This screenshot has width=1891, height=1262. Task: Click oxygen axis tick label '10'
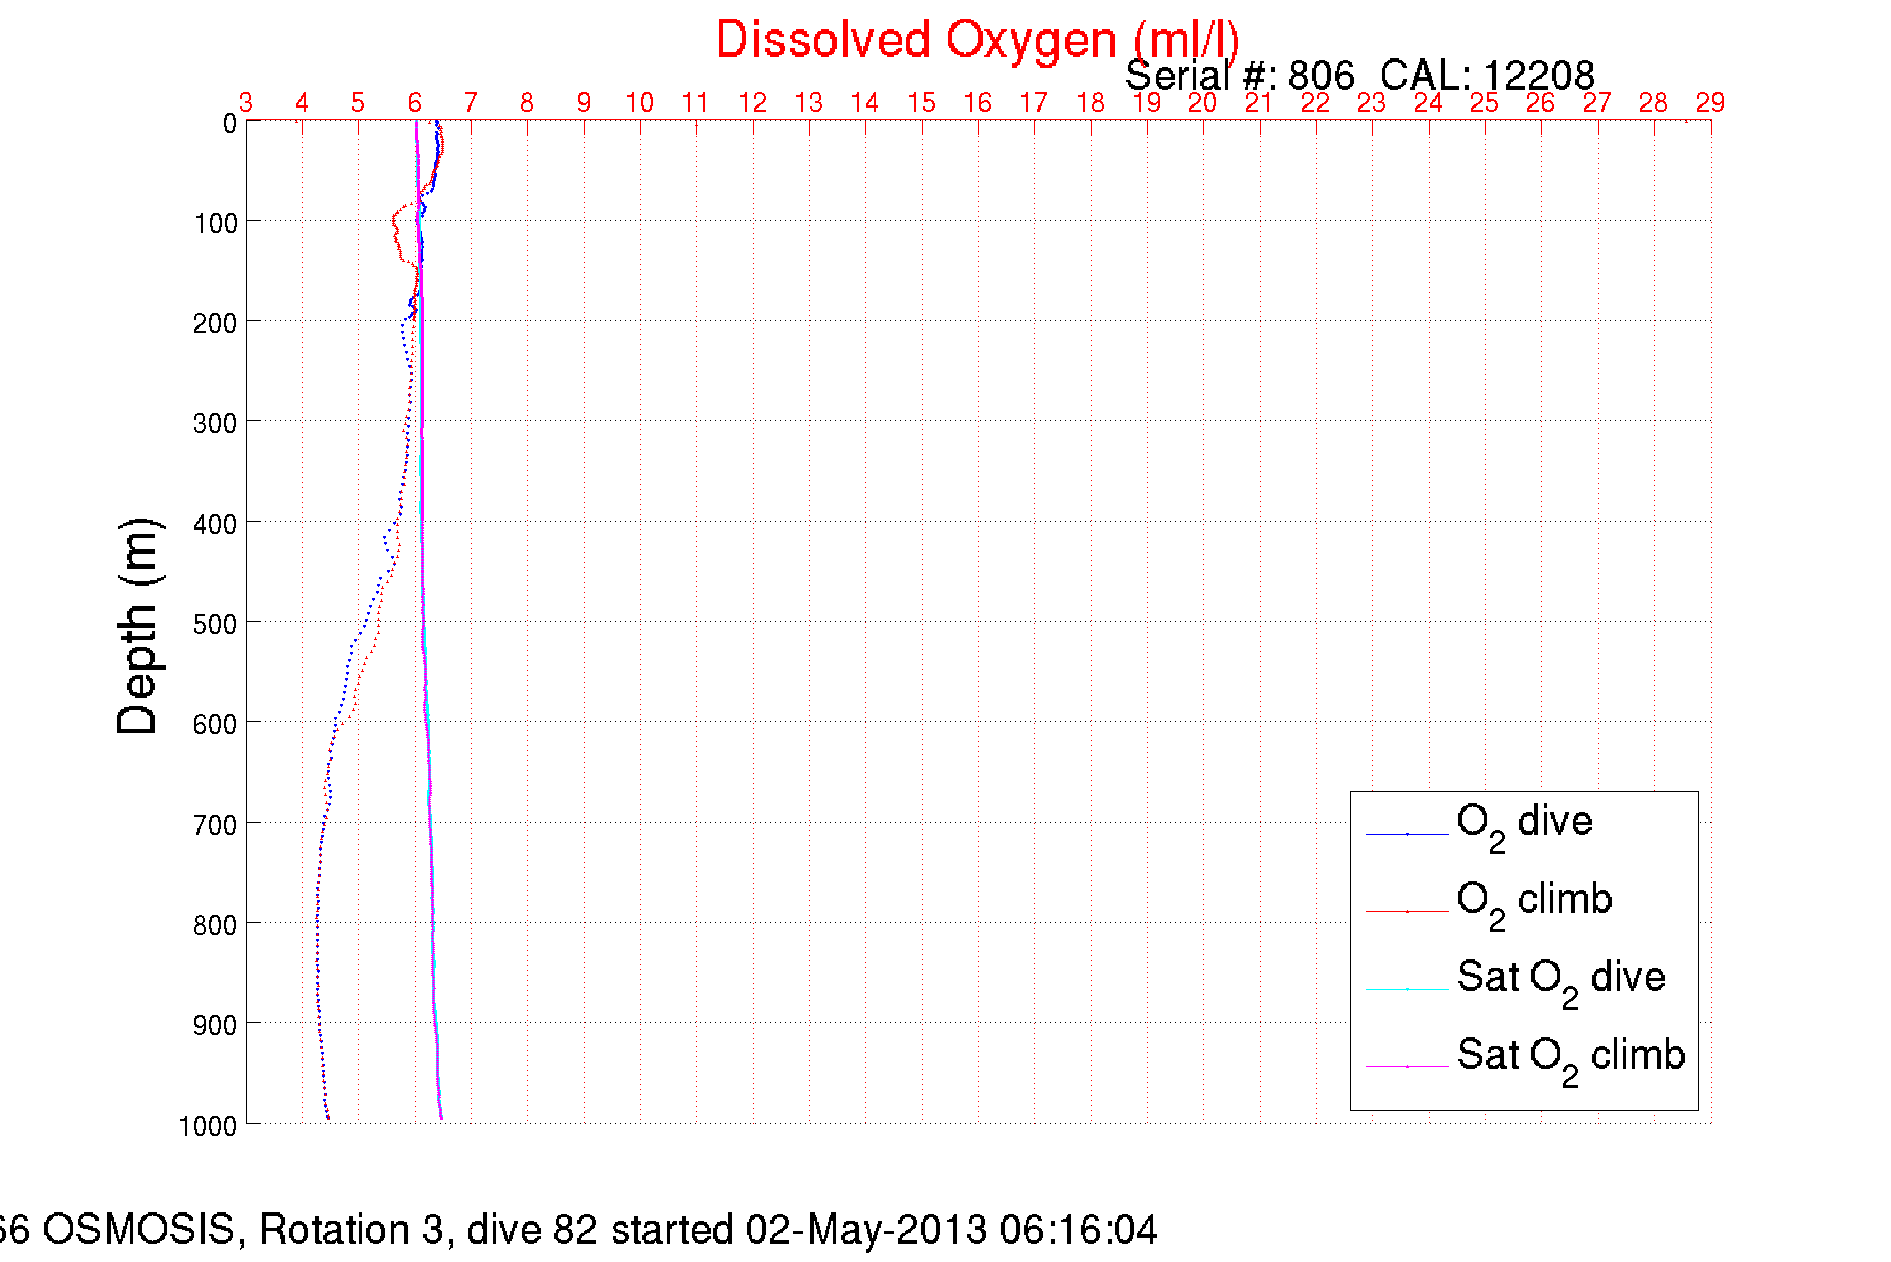pyautogui.click(x=640, y=102)
